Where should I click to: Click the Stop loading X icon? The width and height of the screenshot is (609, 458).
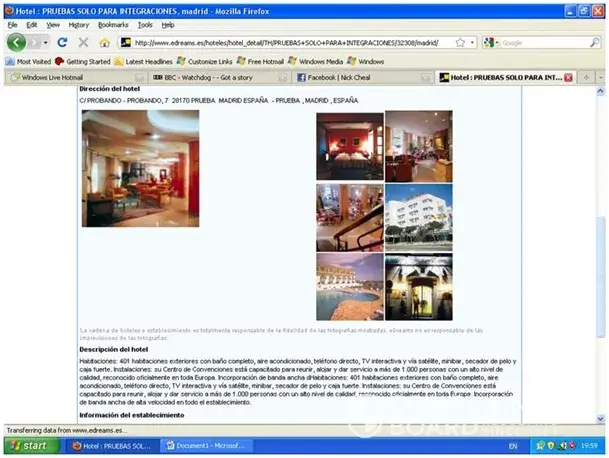pos(83,42)
